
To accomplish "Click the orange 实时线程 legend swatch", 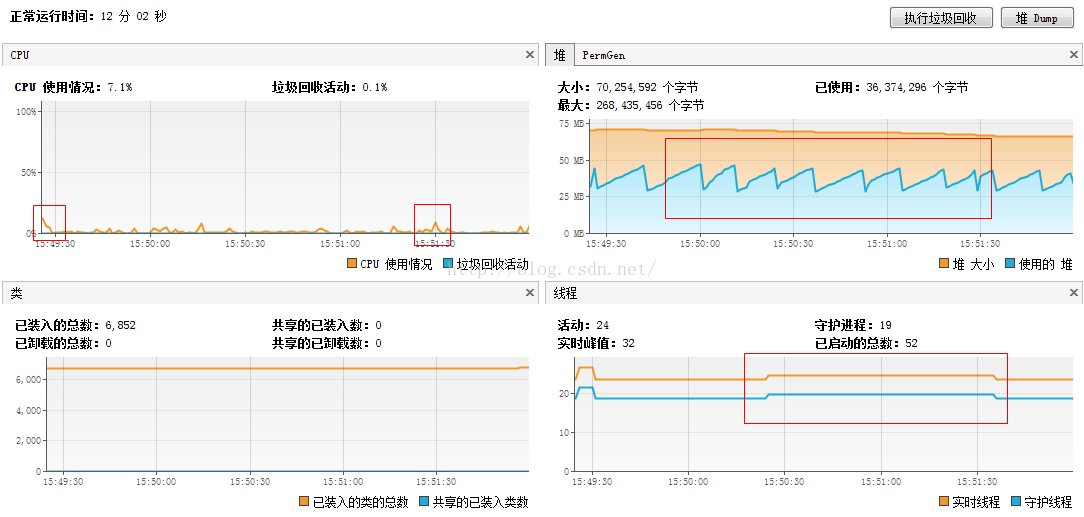I will click(x=945, y=502).
